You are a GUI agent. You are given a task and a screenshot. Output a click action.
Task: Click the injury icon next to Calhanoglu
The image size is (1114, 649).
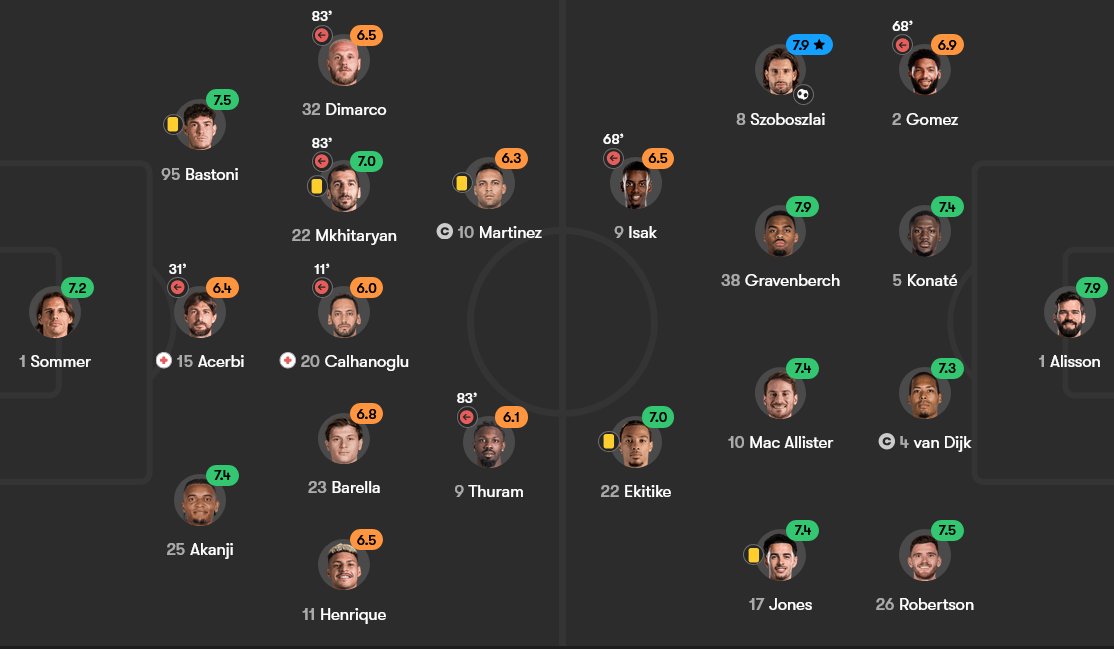click(288, 361)
